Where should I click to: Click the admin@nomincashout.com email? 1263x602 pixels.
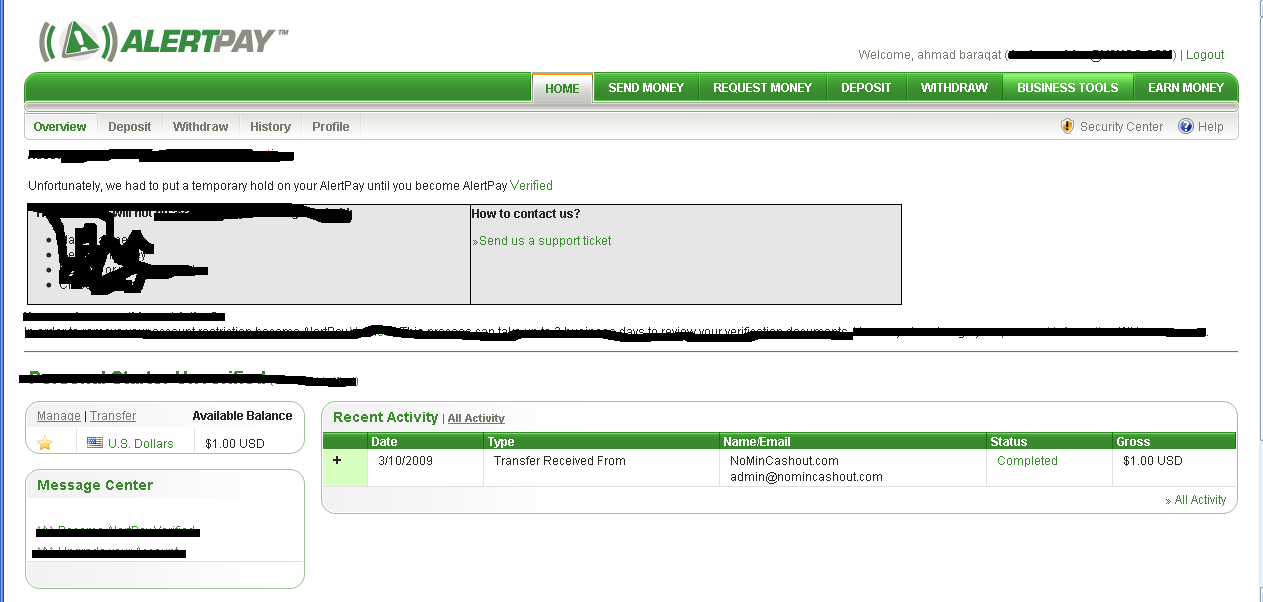pyautogui.click(x=807, y=477)
